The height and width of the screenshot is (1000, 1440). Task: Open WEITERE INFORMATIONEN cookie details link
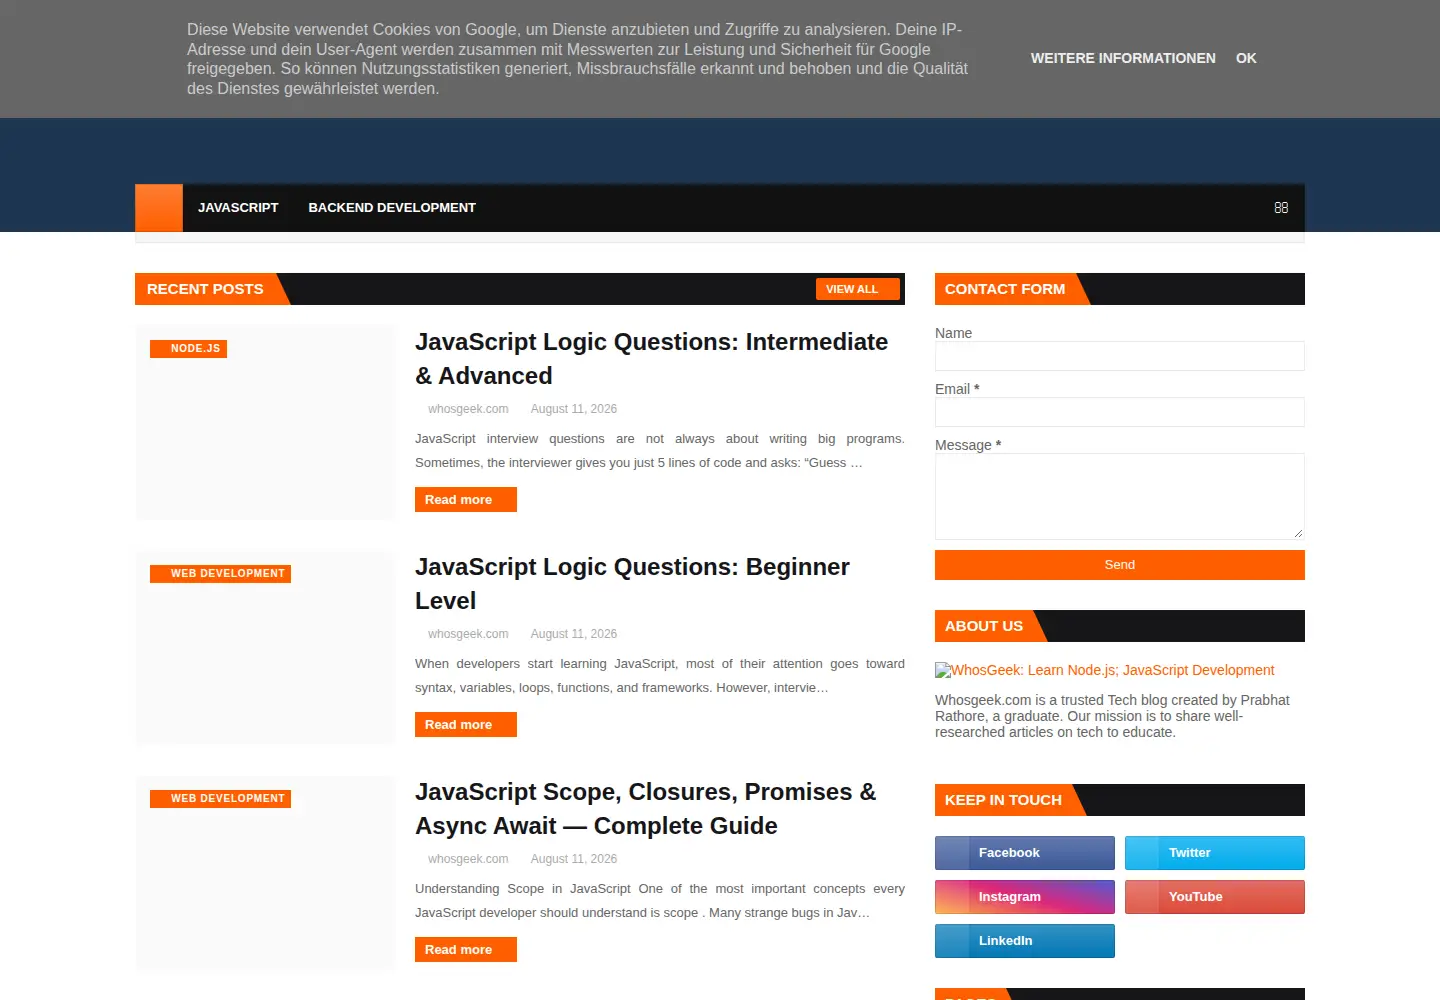(x=1123, y=58)
